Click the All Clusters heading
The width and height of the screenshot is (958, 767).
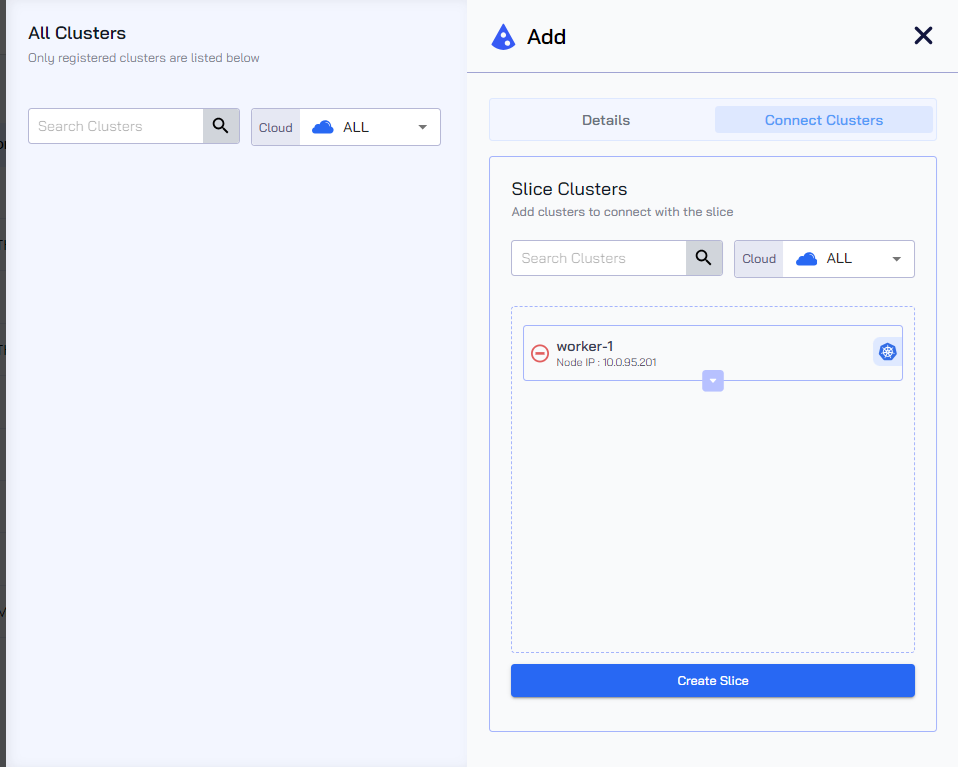tap(77, 33)
